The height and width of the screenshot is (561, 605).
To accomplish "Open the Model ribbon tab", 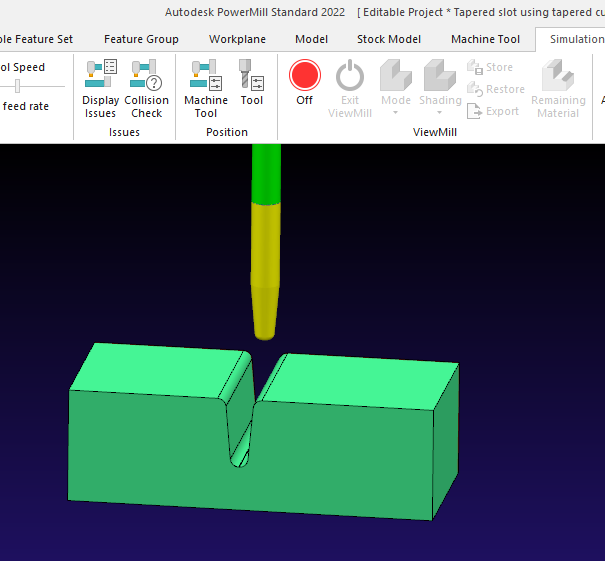I will point(311,39).
